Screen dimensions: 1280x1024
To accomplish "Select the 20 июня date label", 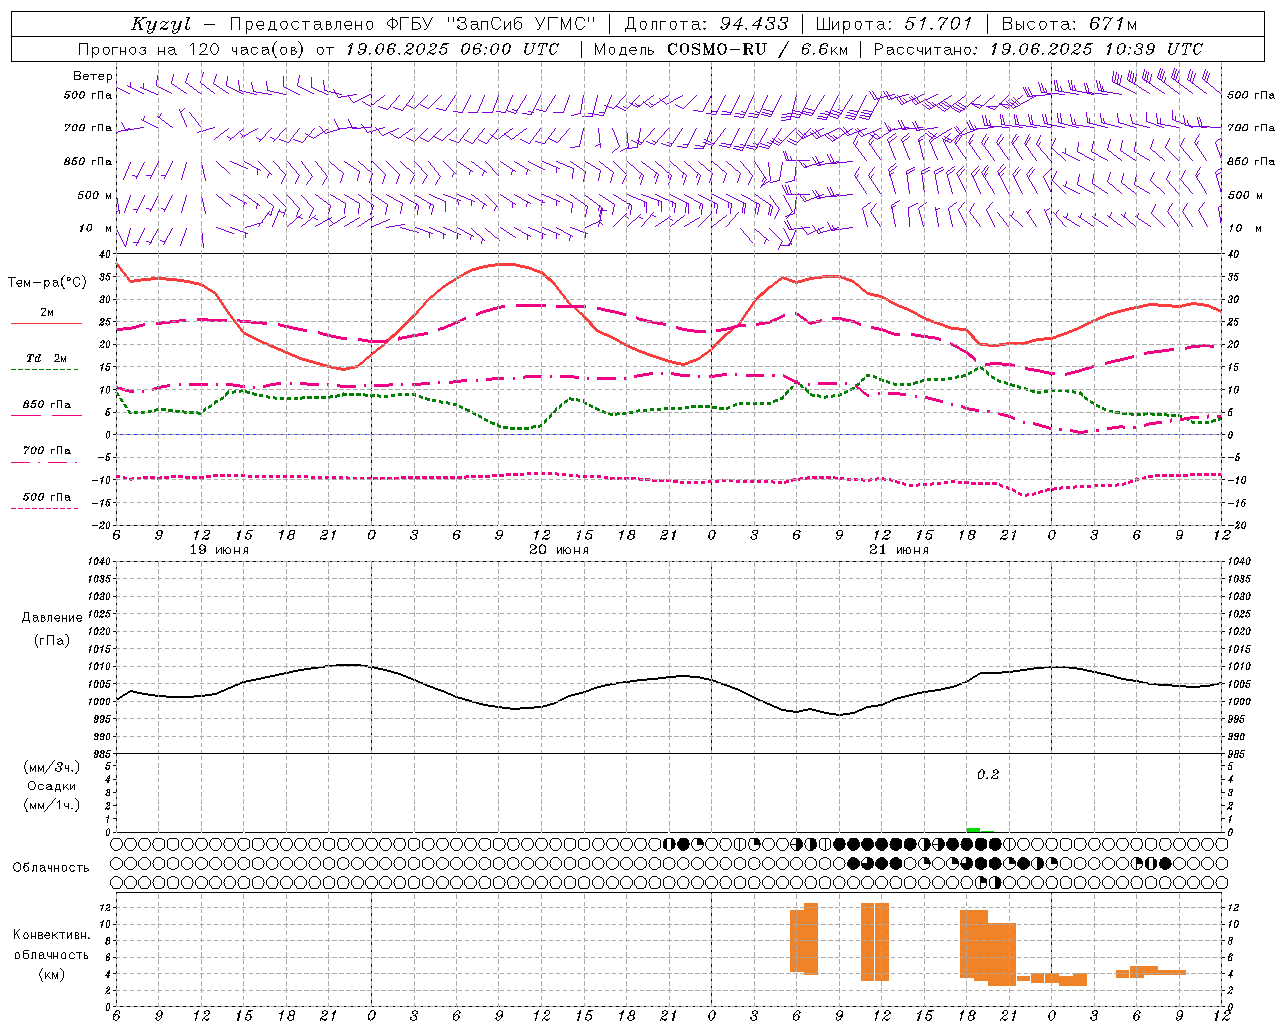I will [x=559, y=550].
